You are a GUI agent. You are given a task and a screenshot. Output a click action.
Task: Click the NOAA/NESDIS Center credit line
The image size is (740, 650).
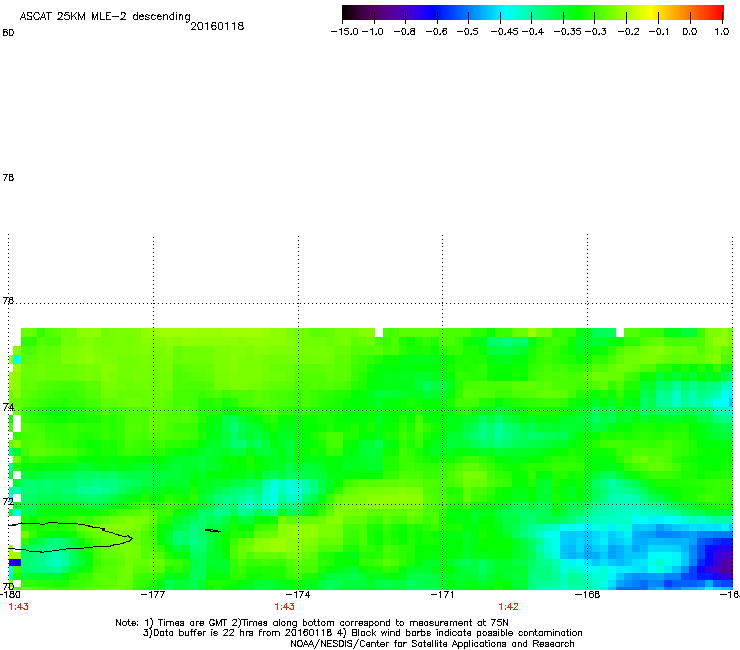coord(432,644)
